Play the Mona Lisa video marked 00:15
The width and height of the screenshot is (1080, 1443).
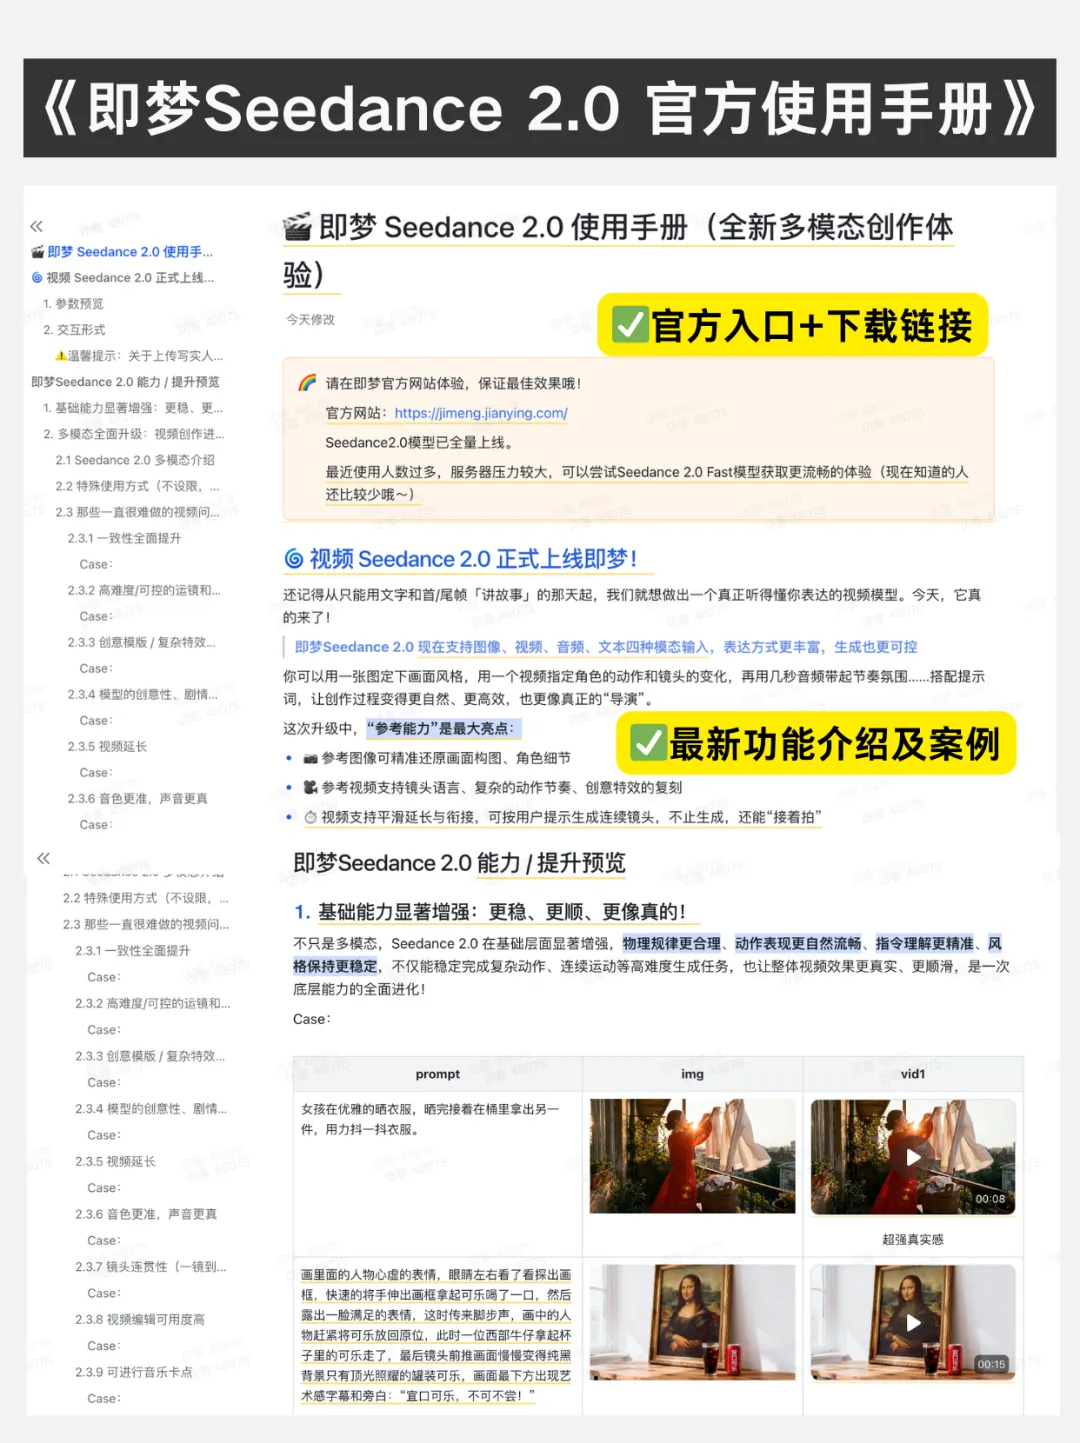pos(913,1322)
